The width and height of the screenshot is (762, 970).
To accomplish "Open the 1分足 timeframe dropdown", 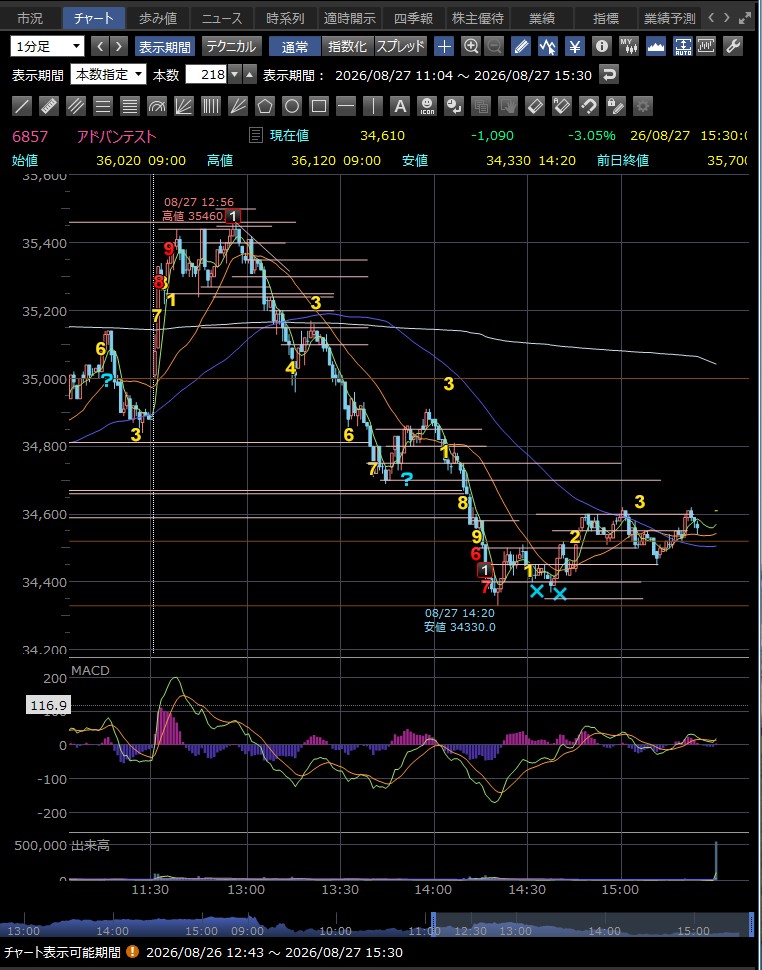I will coord(47,46).
